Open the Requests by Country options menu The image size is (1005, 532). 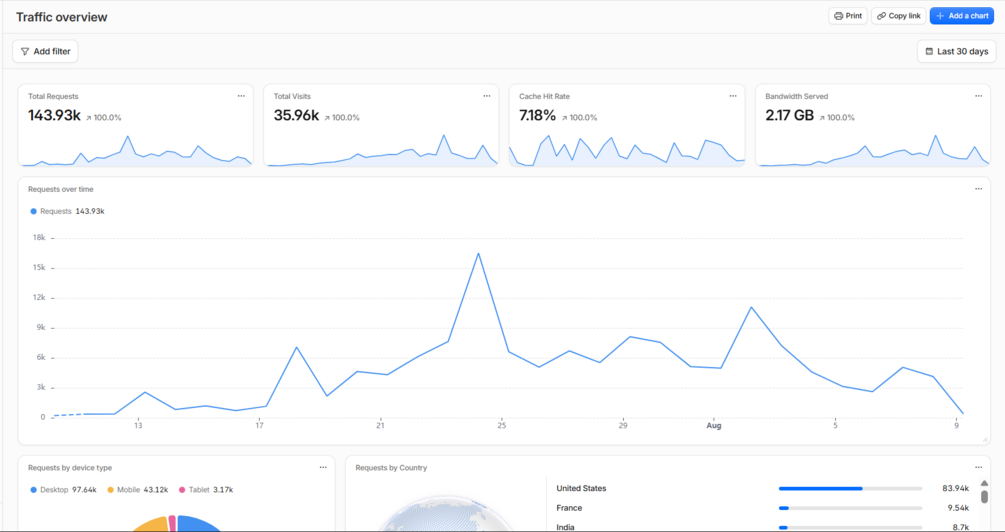(x=978, y=467)
